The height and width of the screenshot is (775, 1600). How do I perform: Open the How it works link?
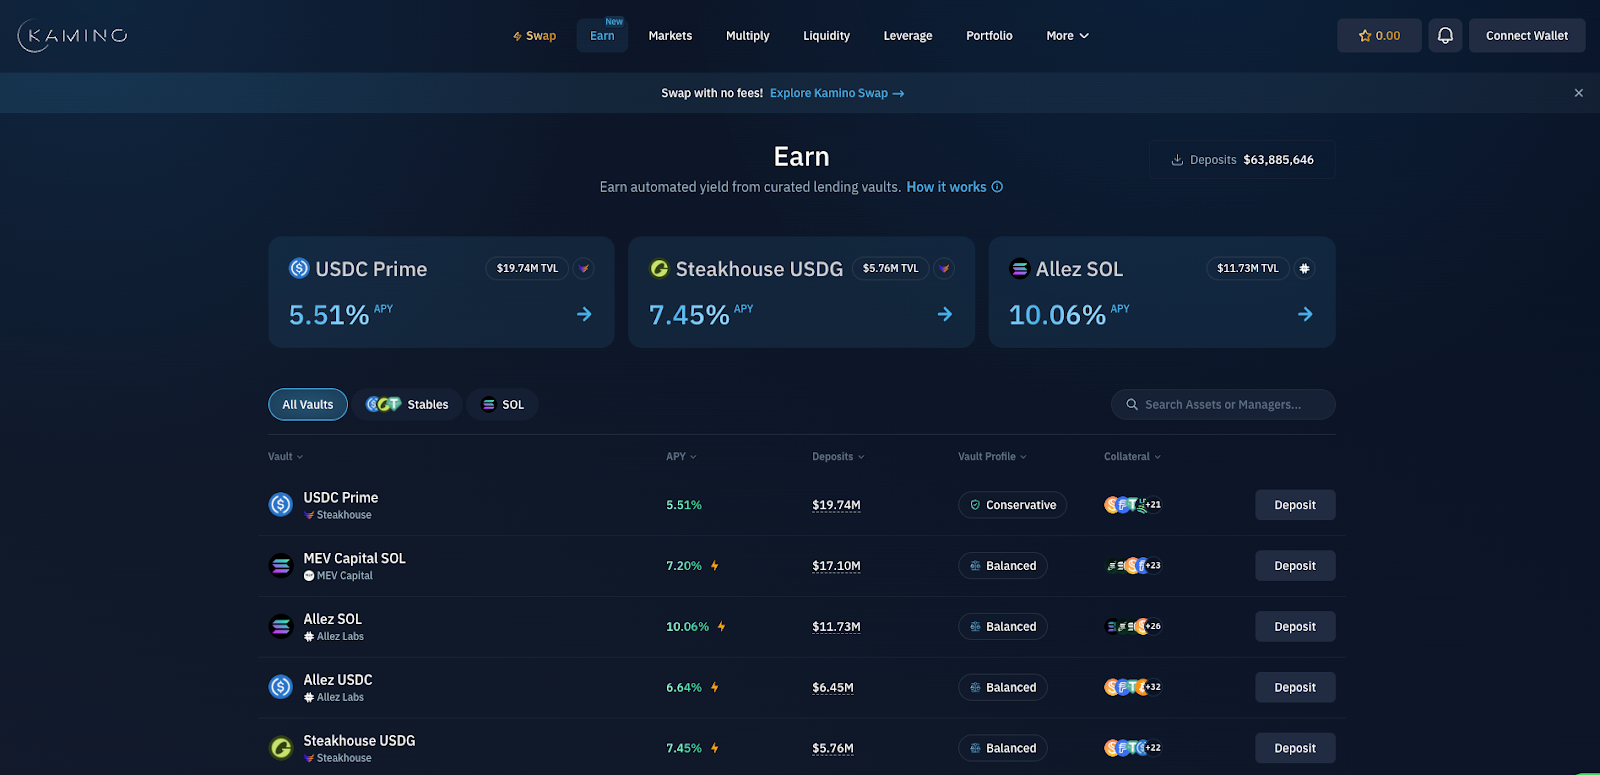click(x=946, y=187)
